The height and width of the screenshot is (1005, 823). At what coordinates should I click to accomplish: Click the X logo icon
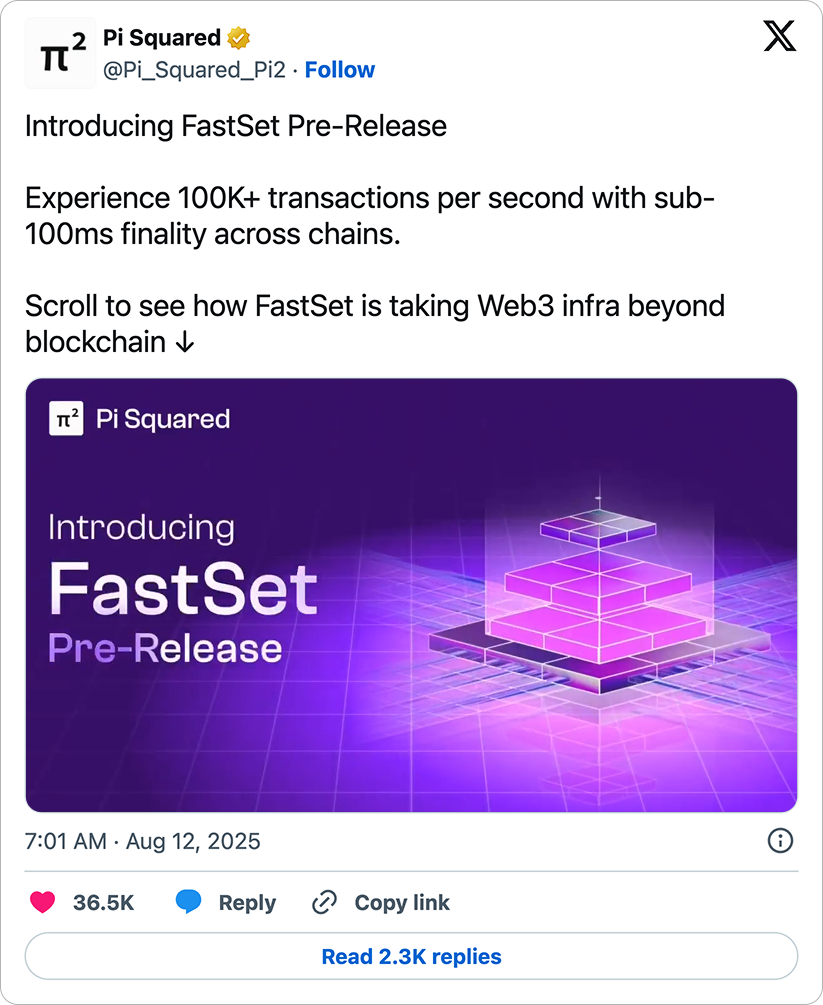(779, 36)
